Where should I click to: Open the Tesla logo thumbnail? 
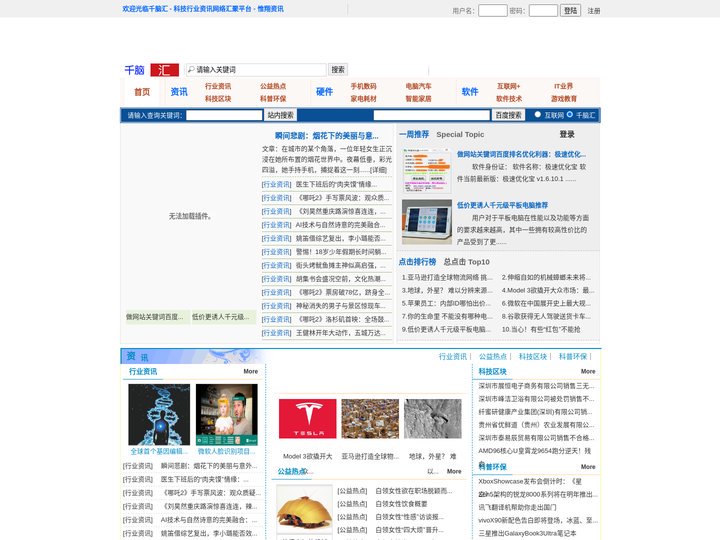(308, 419)
